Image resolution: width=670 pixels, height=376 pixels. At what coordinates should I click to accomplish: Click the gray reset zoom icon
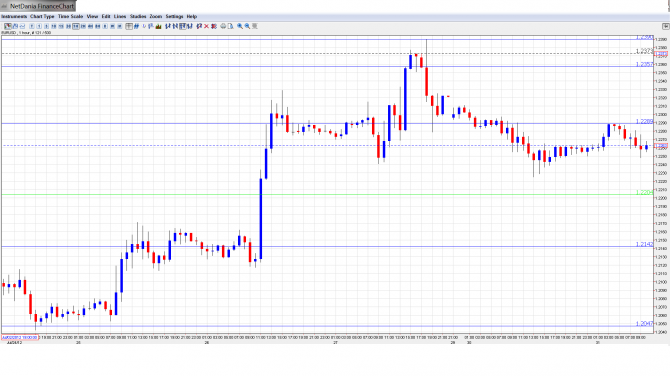pyautogui.click(x=255, y=26)
